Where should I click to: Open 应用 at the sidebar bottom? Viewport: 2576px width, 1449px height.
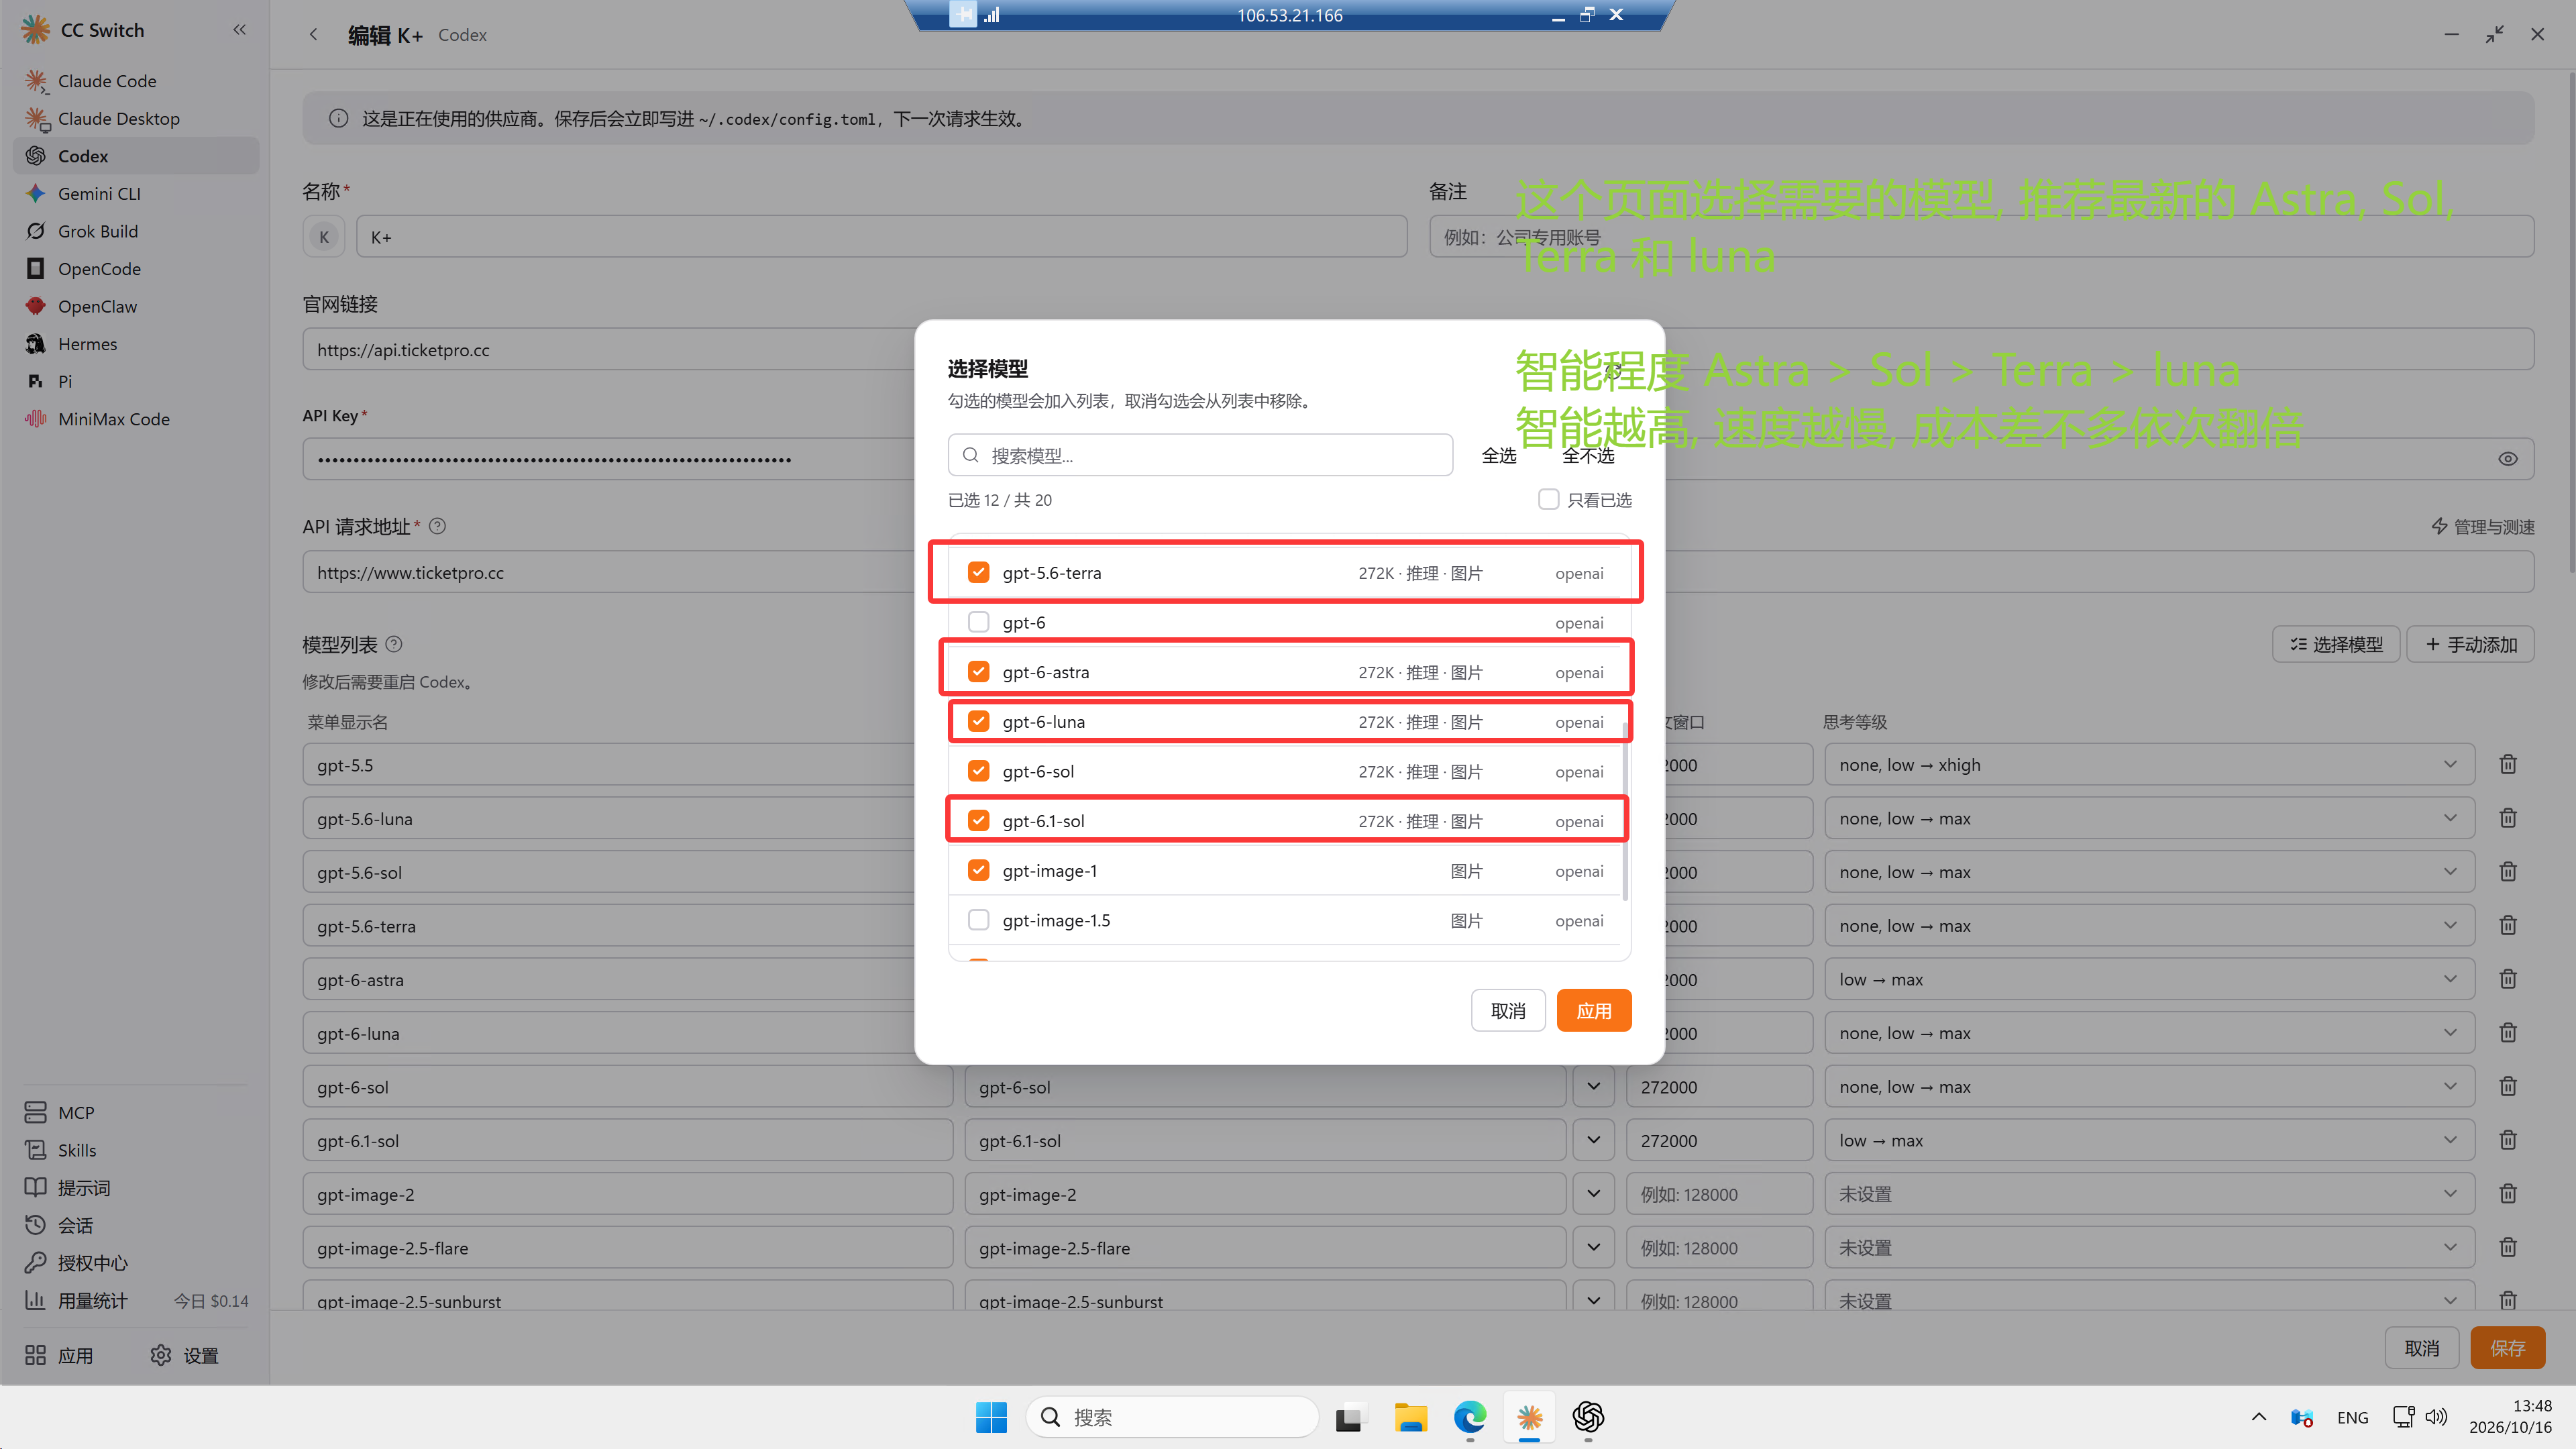[59, 1356]
